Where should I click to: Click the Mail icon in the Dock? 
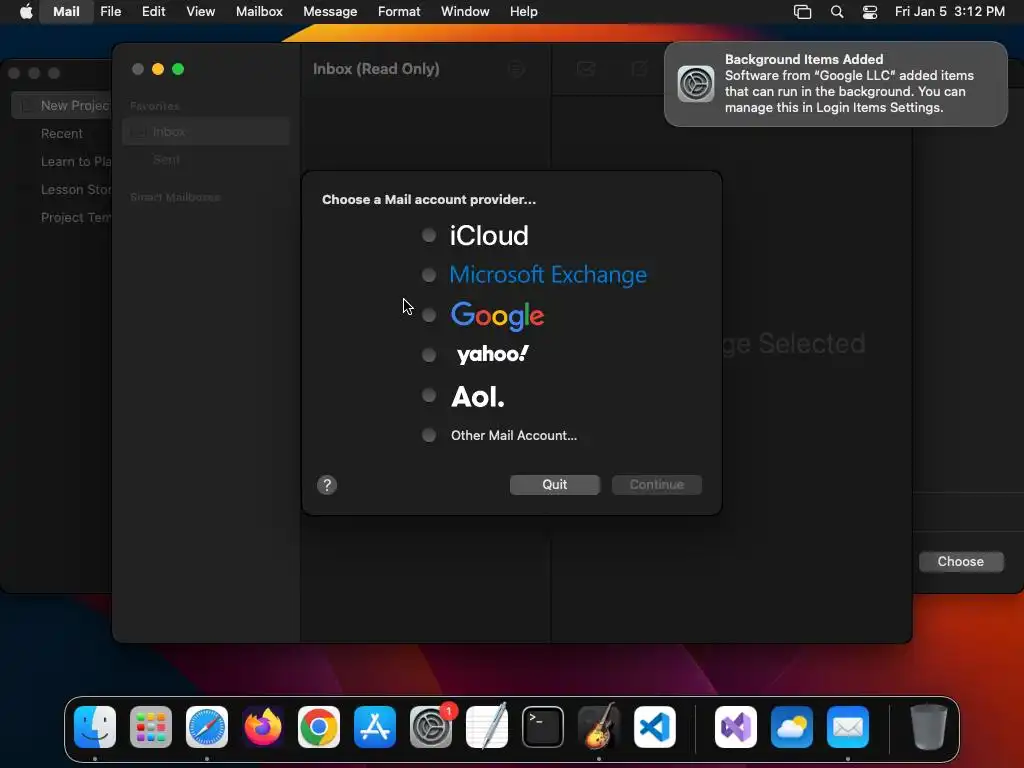848,727
